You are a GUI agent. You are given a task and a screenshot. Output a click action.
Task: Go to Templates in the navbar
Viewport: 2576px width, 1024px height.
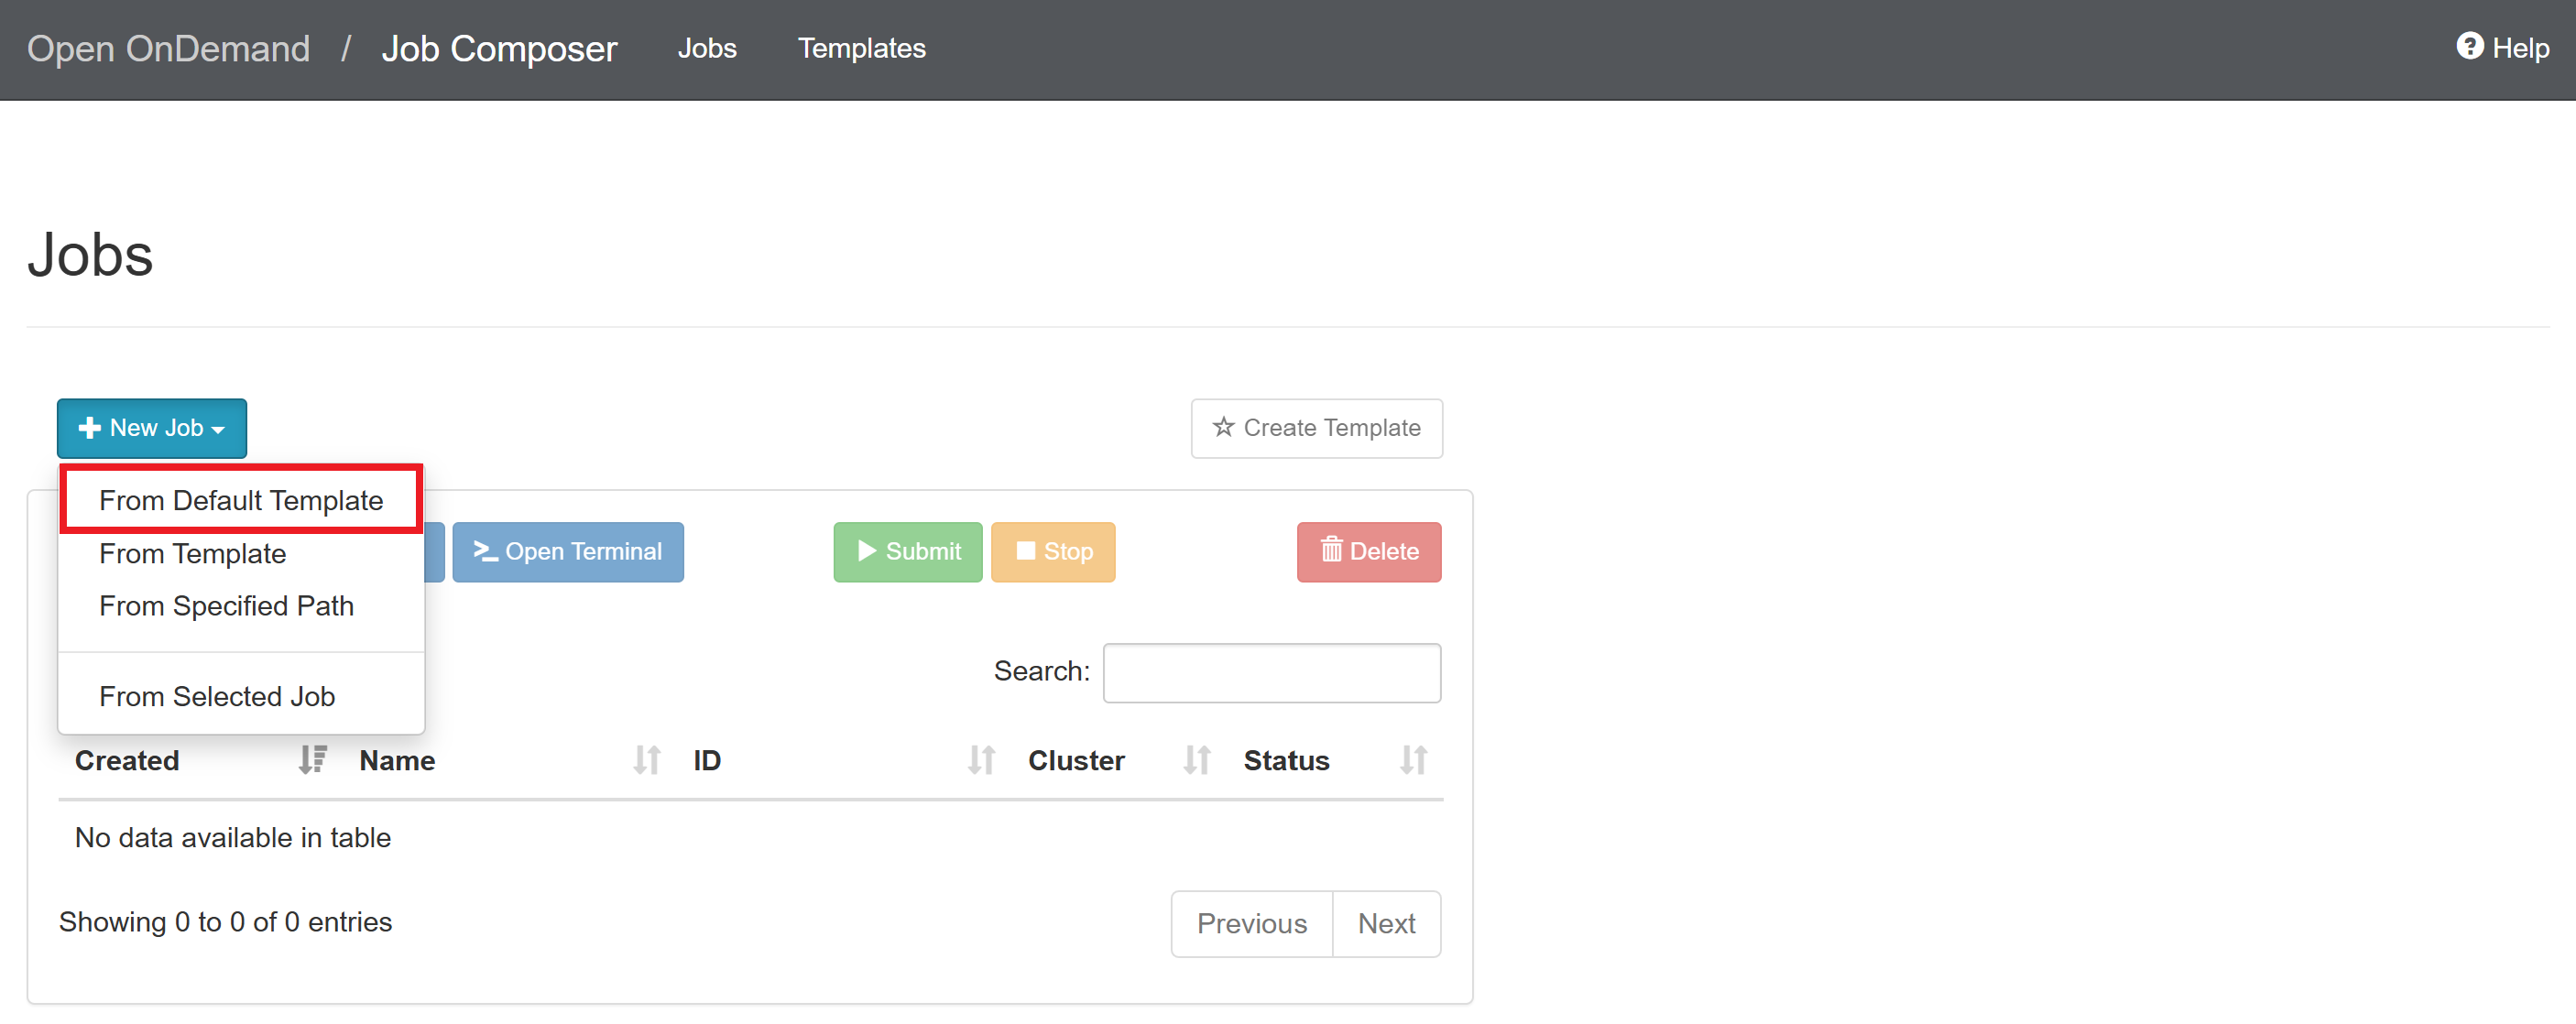tap(861, 48)
